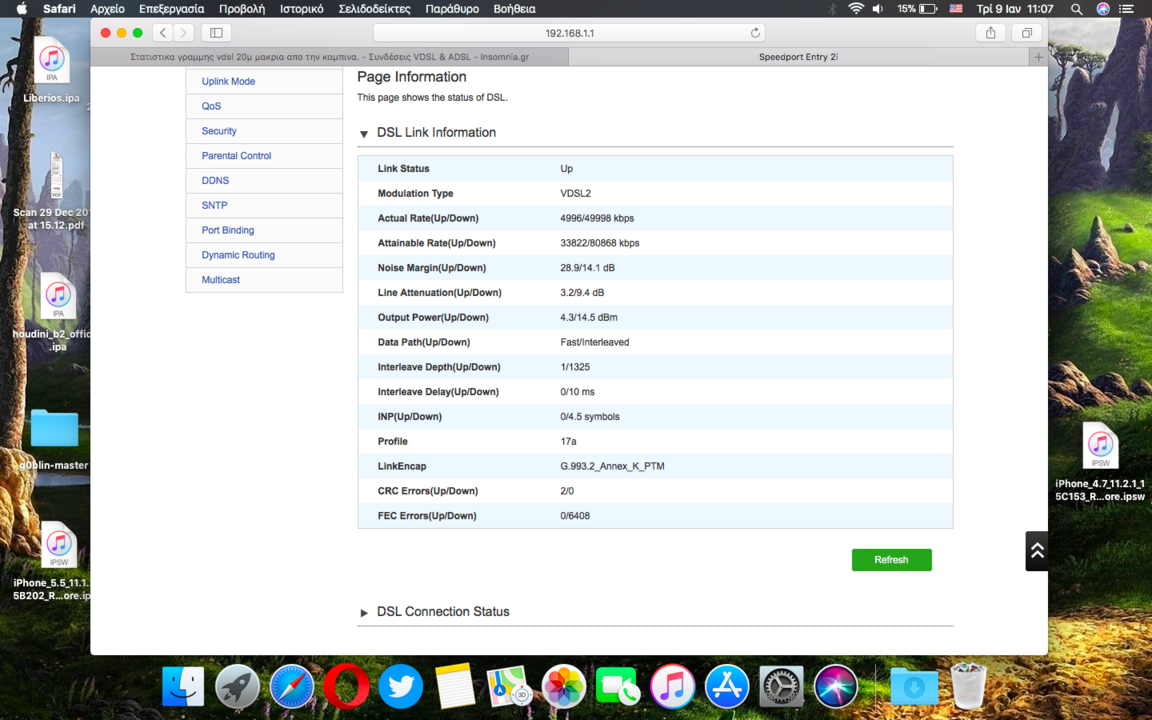Launch Twitter from the Dock
This screenshot has height=720, width=1152.
[x=400, y=686]
